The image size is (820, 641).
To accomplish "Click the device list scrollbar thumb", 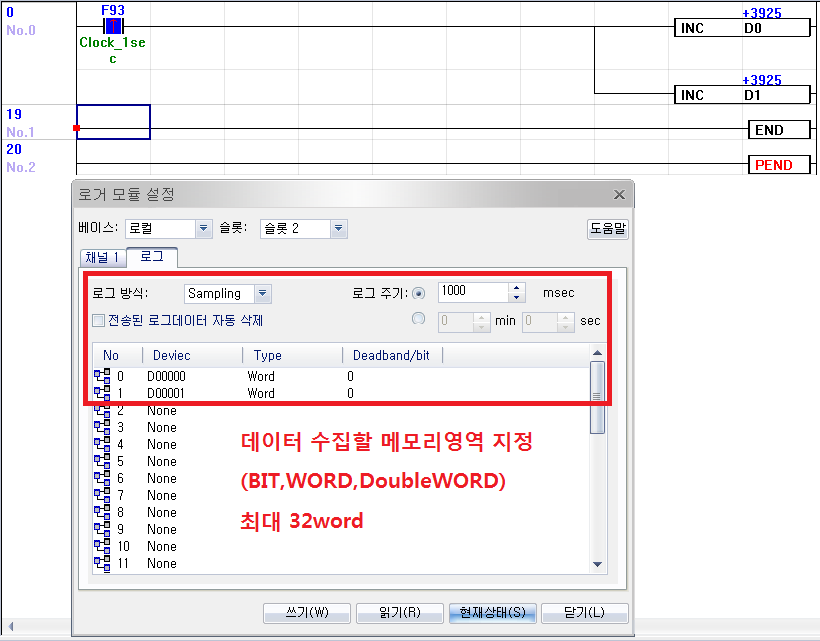I will [597, 397].
